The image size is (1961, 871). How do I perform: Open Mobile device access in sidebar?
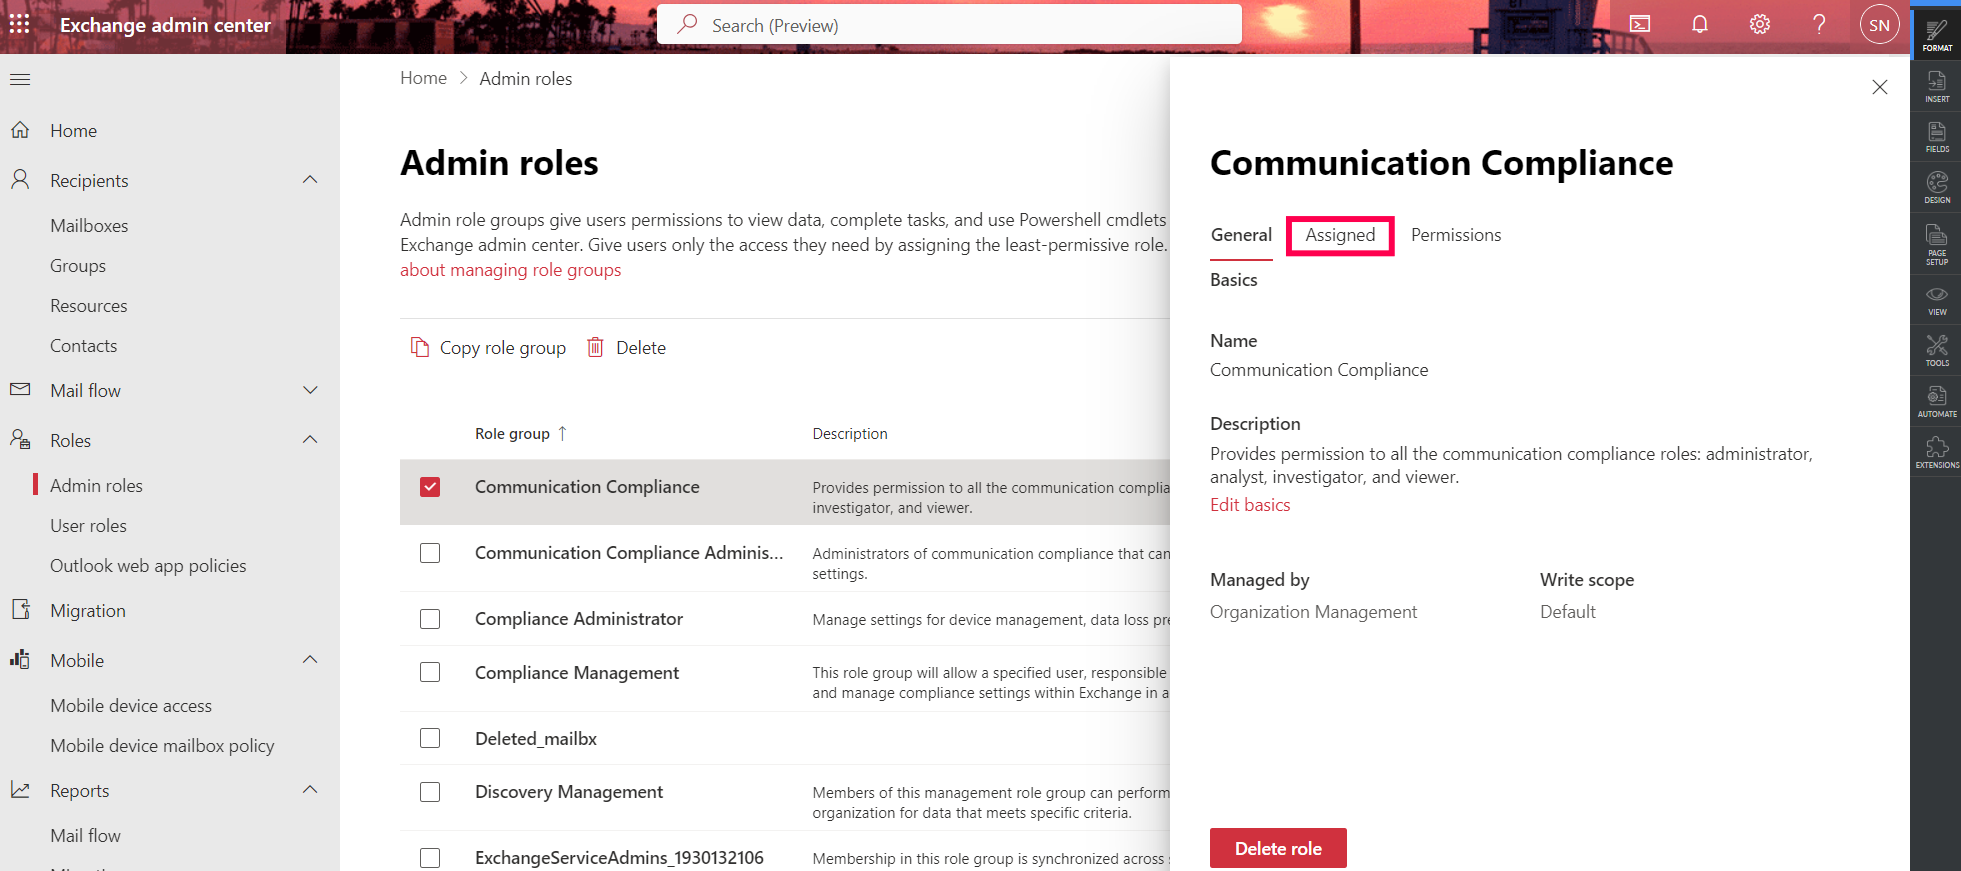point(131,706)
